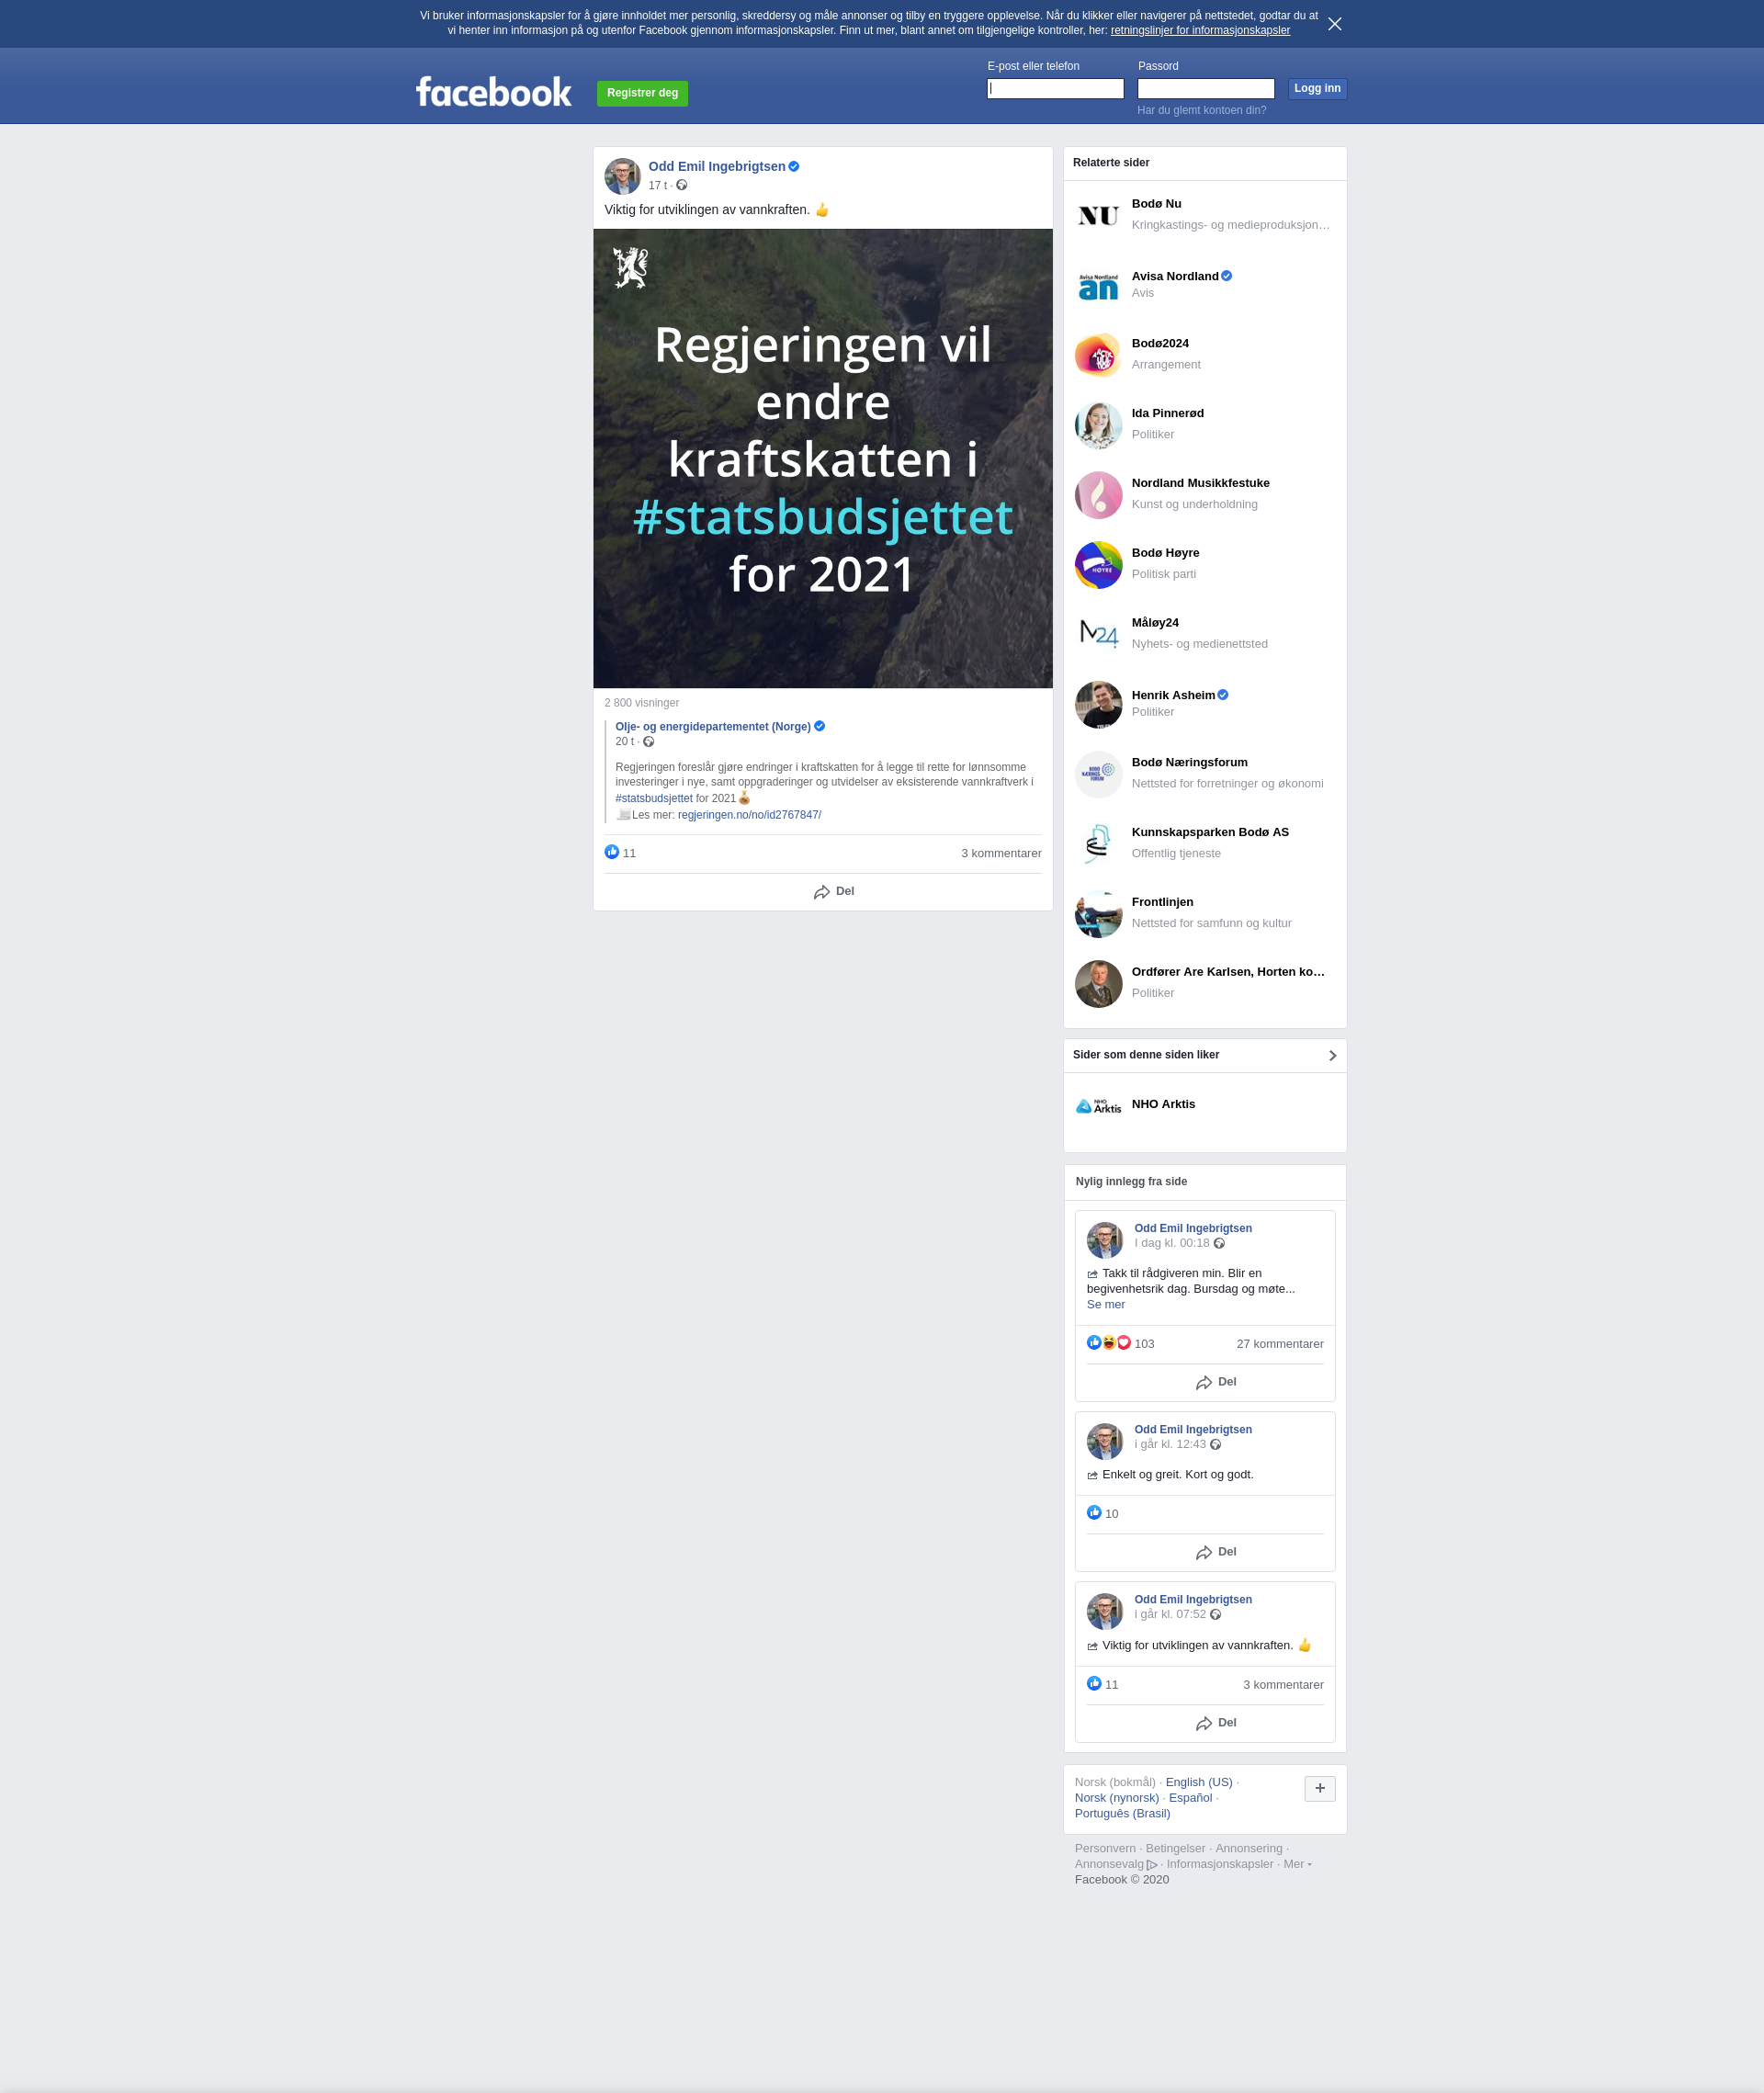Click the like reaction icon under main post

tap(611, 852)
